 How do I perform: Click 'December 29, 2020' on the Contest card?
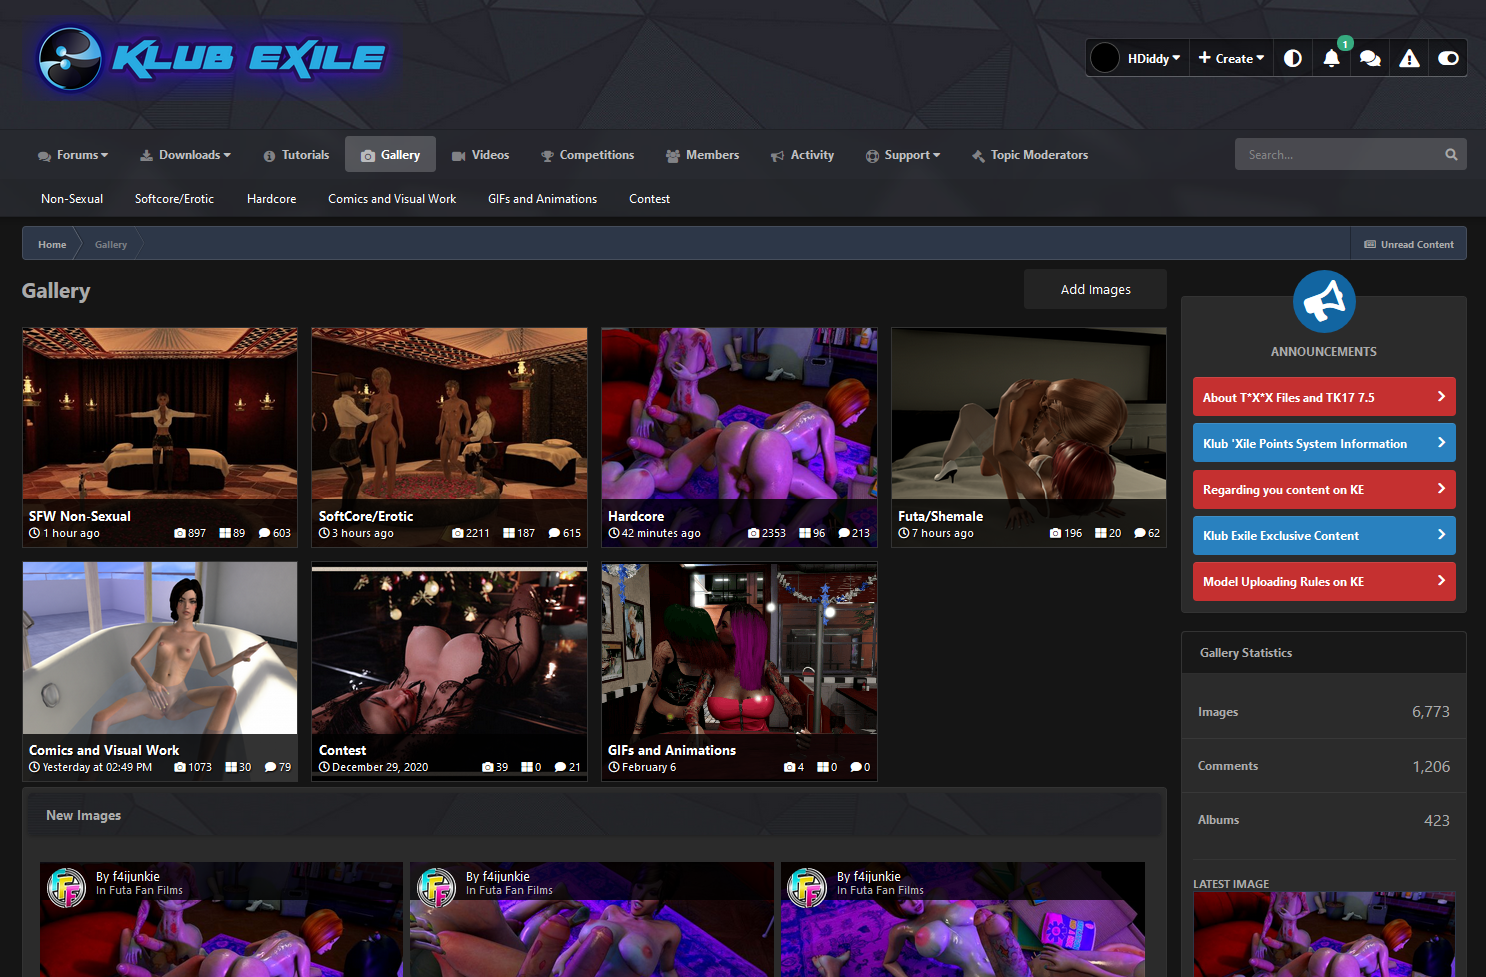click(x=373, y=767)
